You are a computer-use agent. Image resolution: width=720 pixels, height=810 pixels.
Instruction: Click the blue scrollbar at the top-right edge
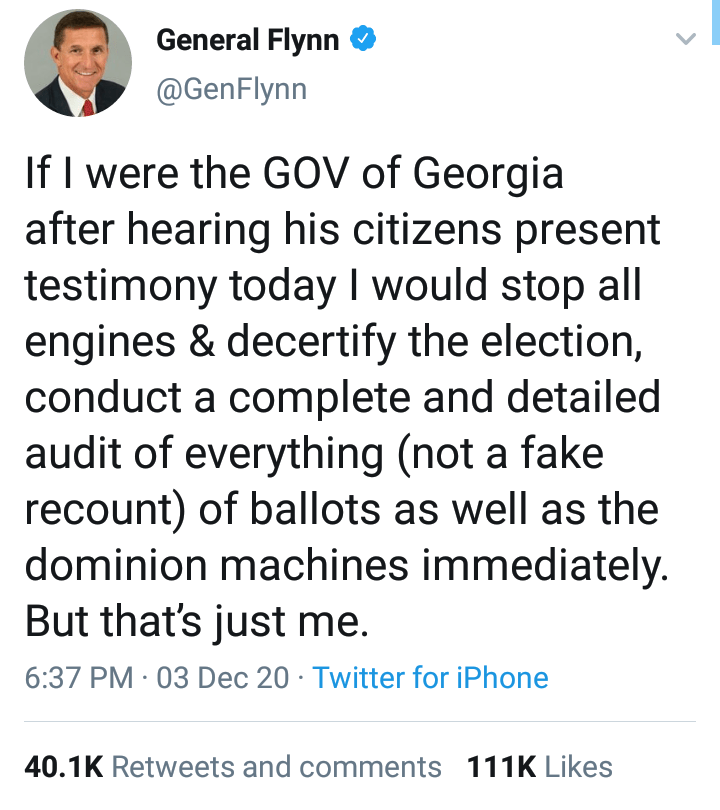716,22
